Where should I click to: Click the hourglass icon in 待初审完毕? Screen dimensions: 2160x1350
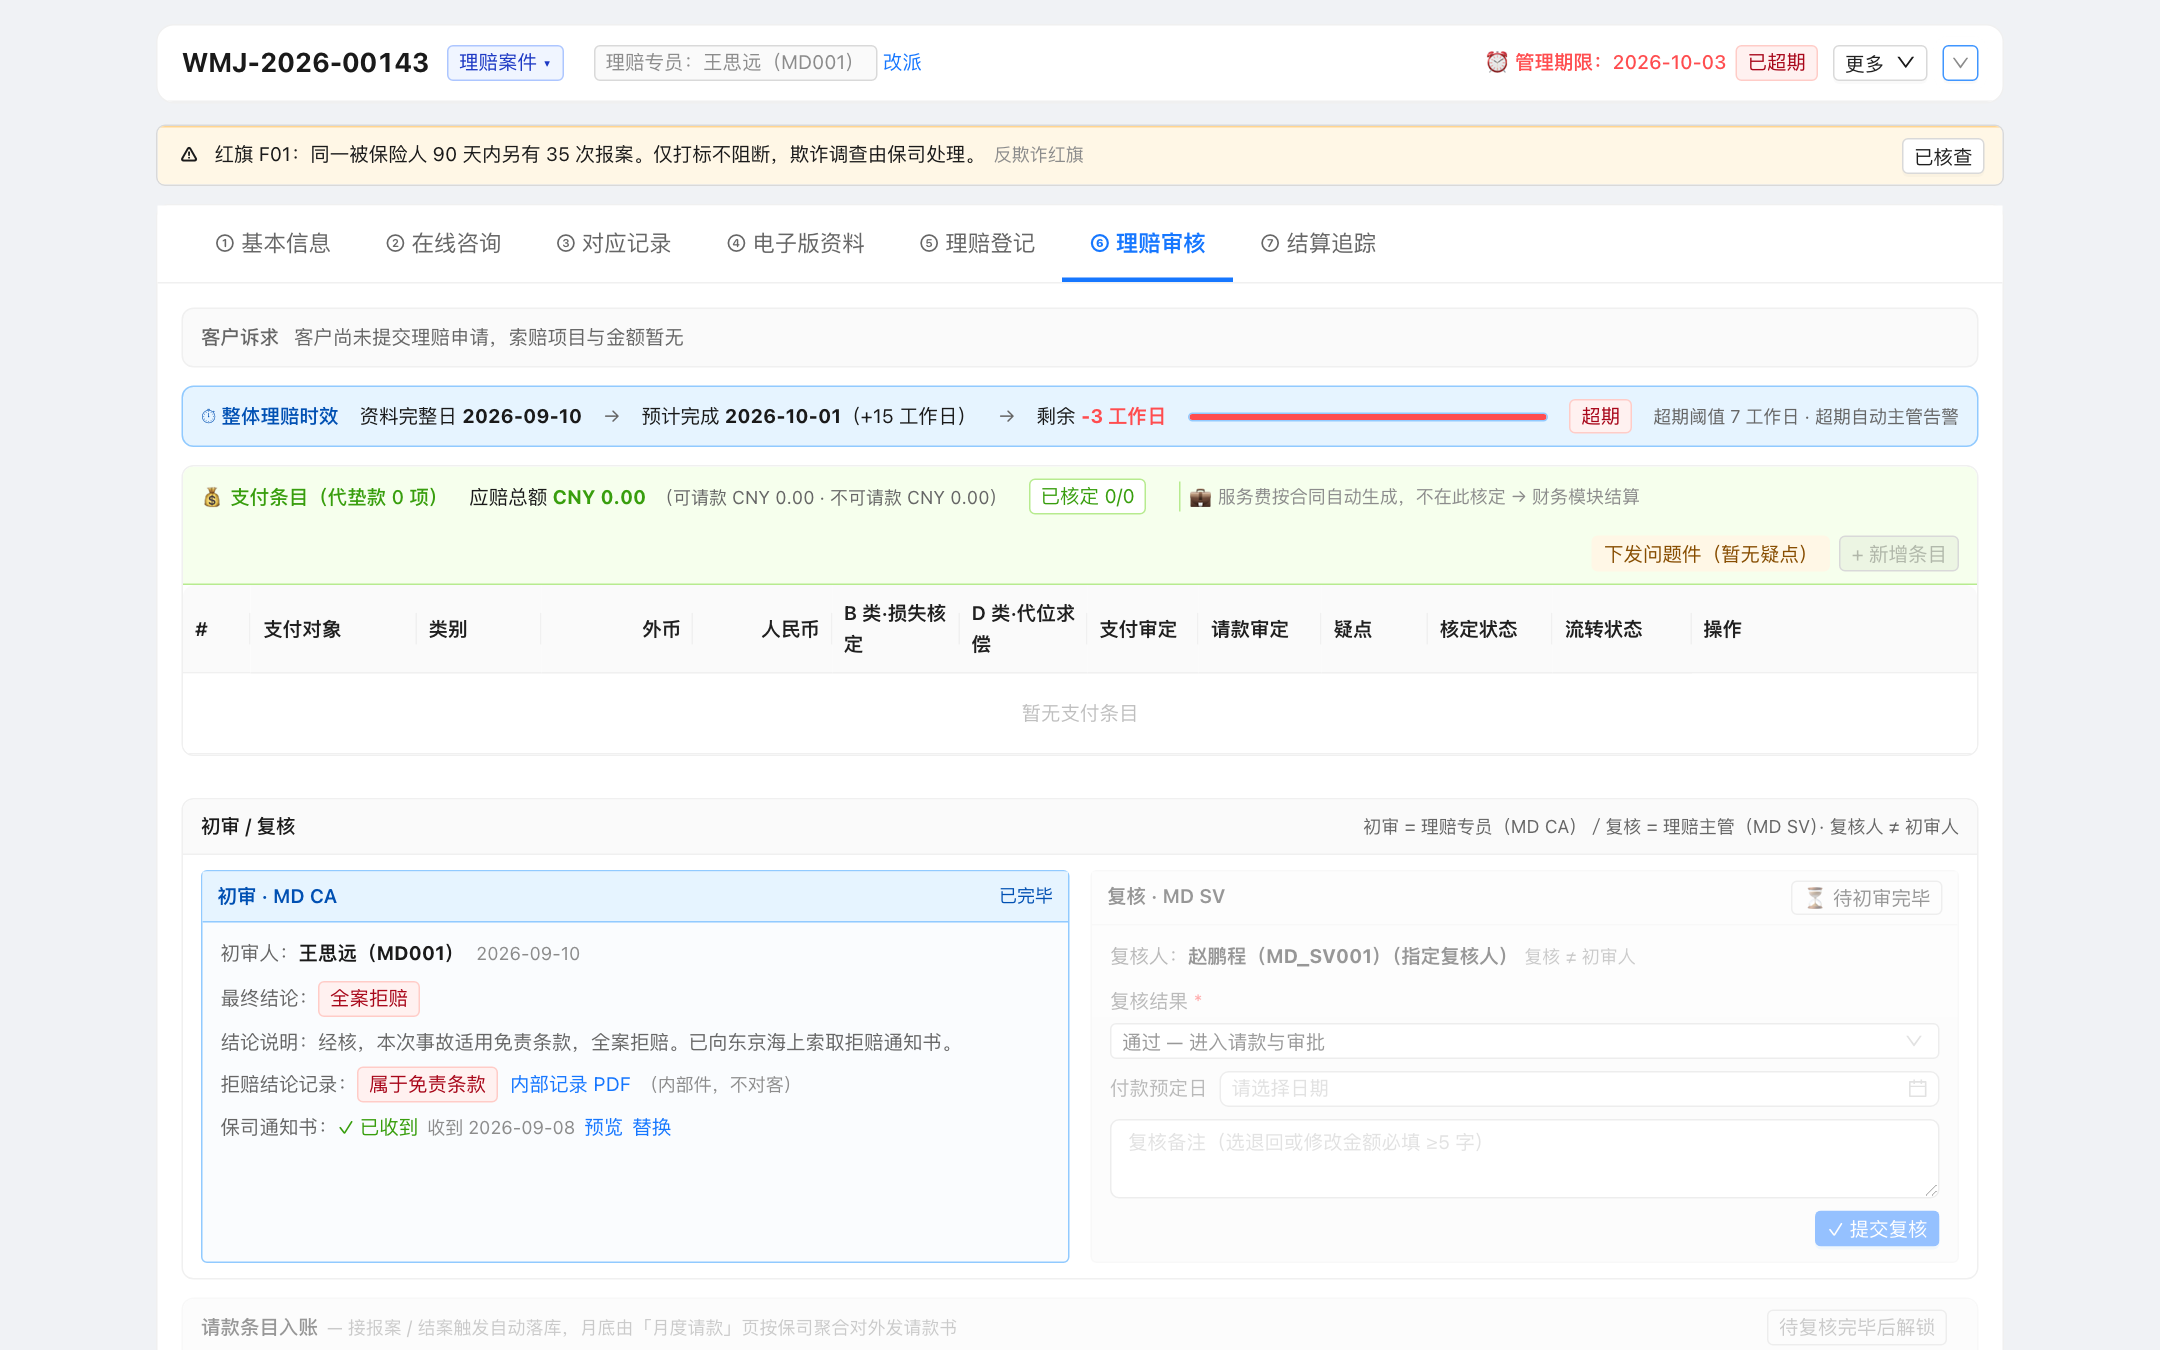pyautogui.click(x=1814, y=898)
